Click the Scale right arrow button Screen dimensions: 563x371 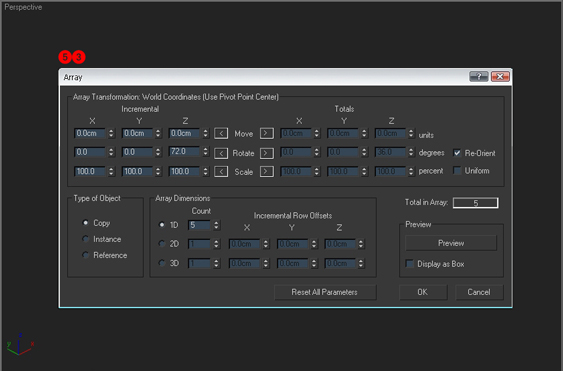coord(266,171)
